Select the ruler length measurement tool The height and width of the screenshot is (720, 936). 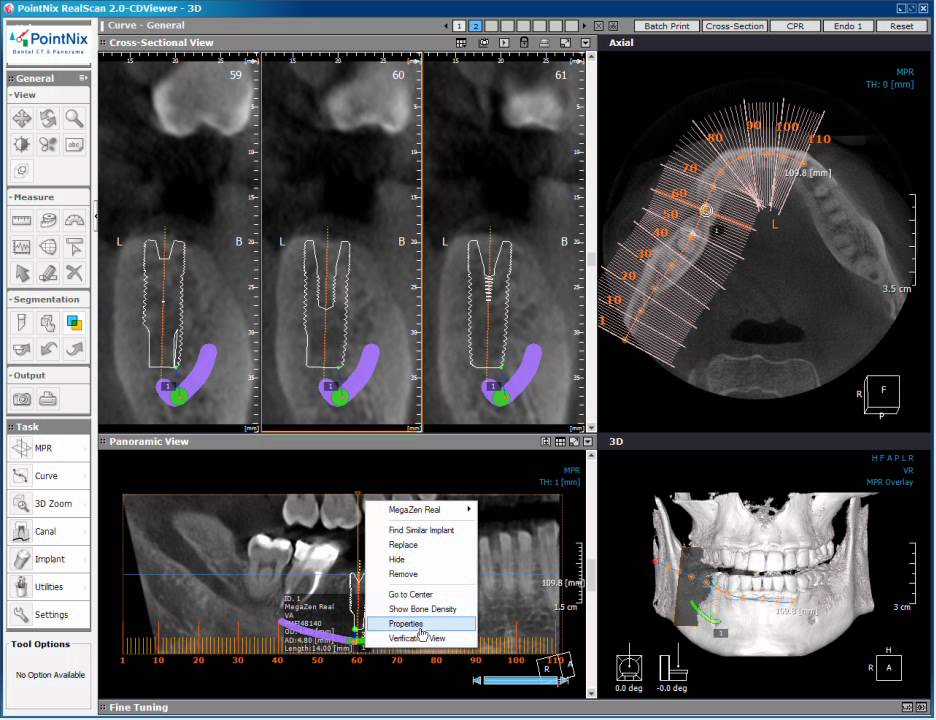tap(22, 220)
